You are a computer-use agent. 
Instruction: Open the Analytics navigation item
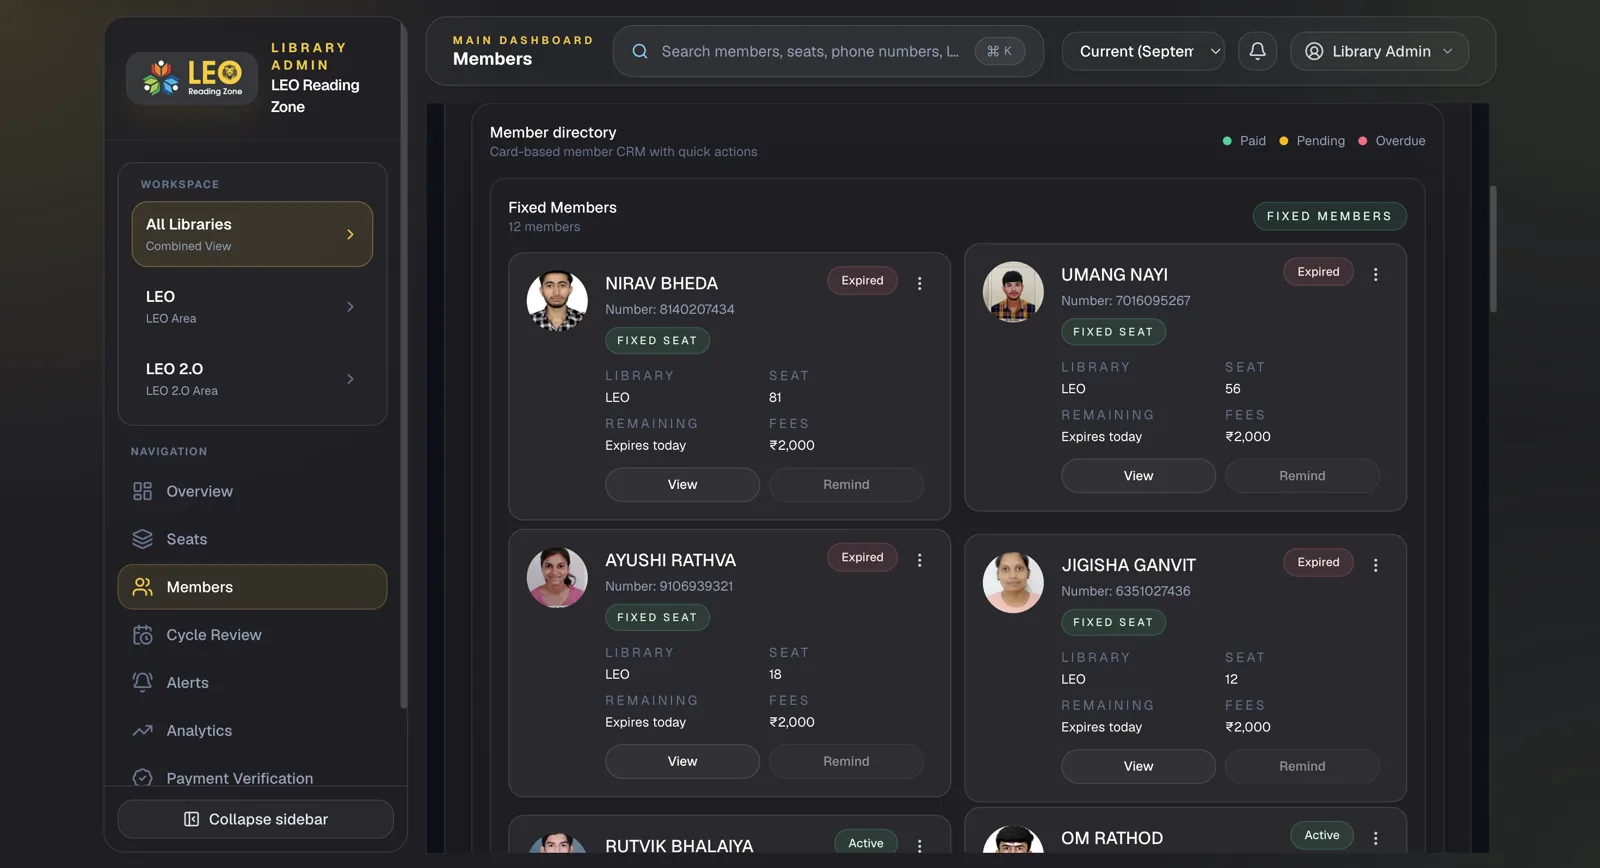click(252, 730)
